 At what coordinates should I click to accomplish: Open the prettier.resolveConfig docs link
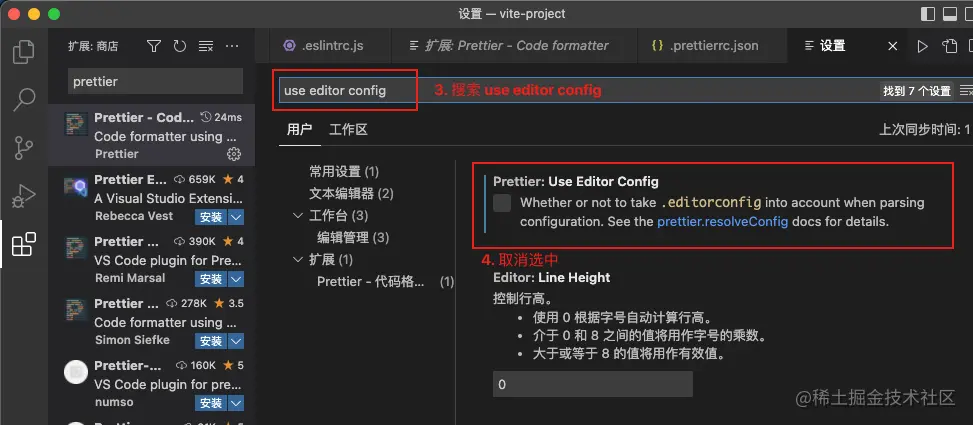point(723,221)
